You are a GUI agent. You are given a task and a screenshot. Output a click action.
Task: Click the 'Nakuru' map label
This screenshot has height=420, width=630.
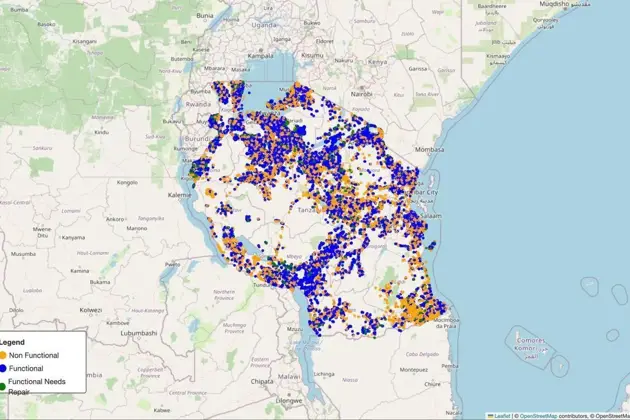point(344,61)
